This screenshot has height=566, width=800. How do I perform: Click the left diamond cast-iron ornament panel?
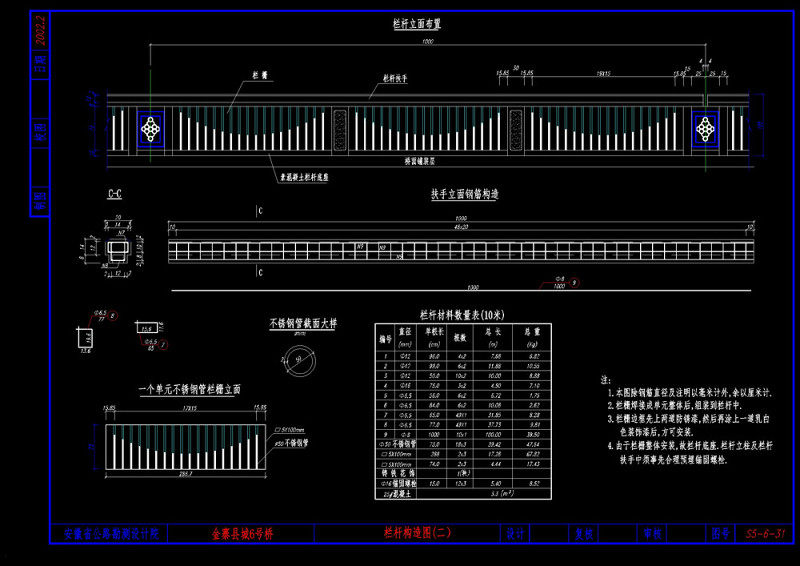[x=151, y=129]
